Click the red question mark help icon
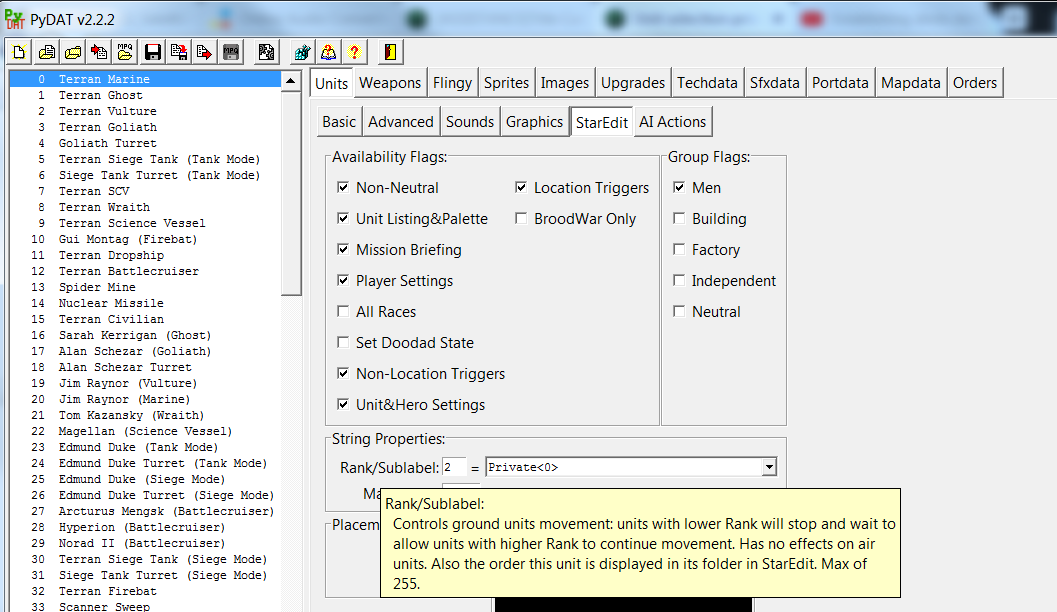The image size is (1057, 612). pos(353,52)
